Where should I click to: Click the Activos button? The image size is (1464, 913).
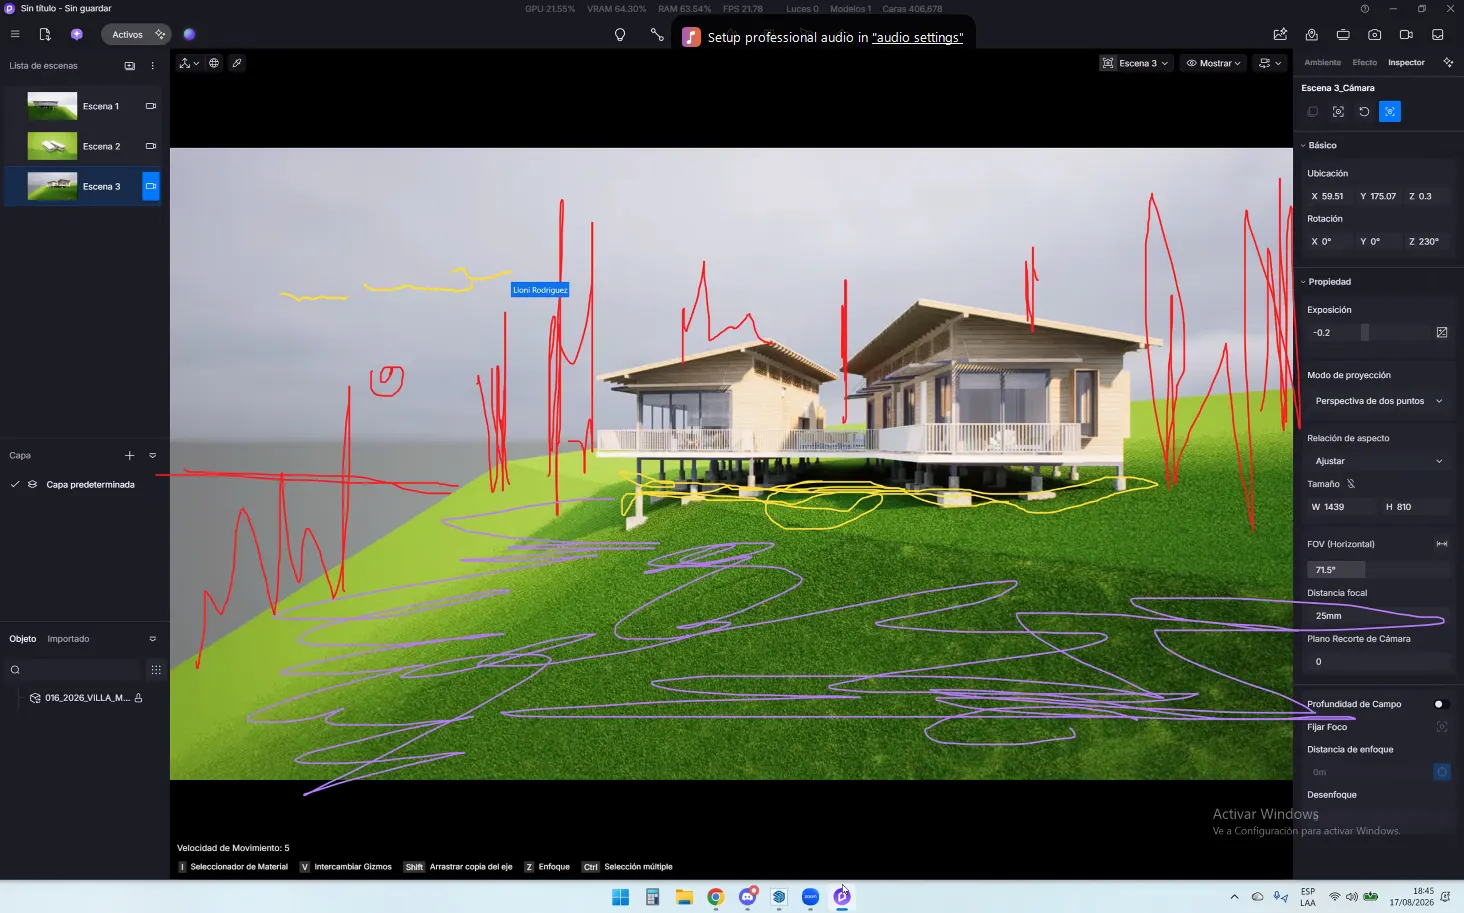[x=136, y=34]
